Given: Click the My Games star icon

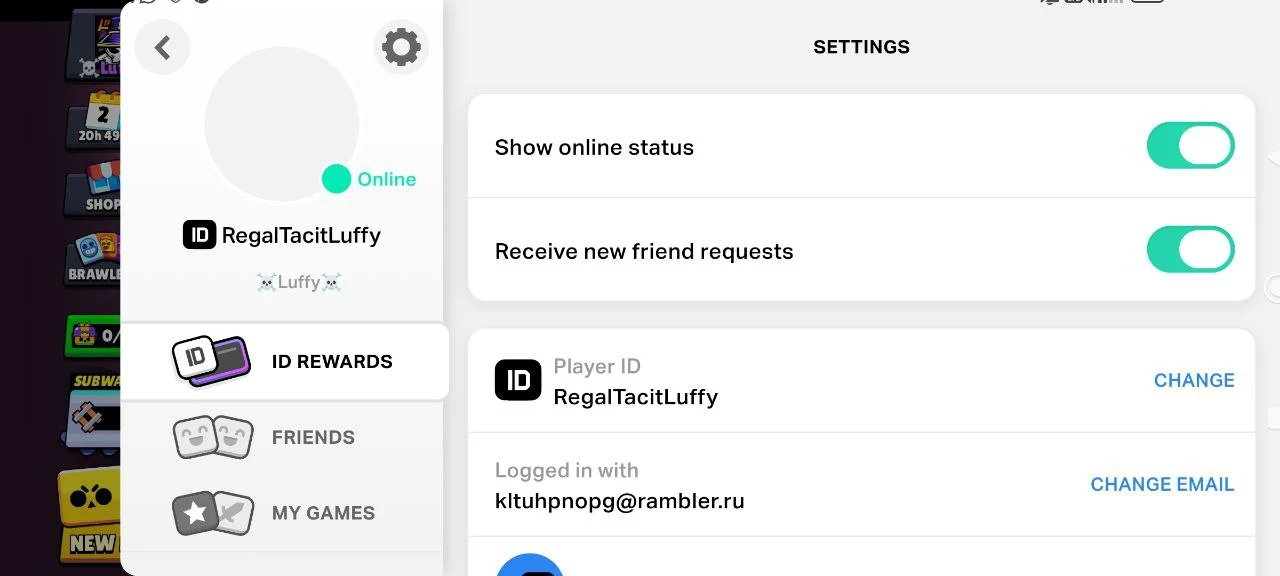Looking at the screenshot, I should 212,513.
